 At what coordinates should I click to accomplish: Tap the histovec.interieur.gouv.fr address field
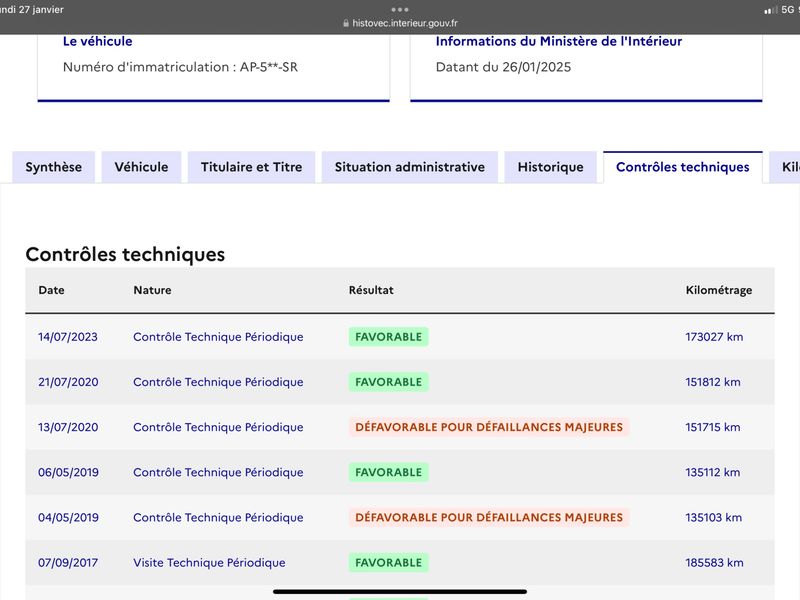pos(400,23)
